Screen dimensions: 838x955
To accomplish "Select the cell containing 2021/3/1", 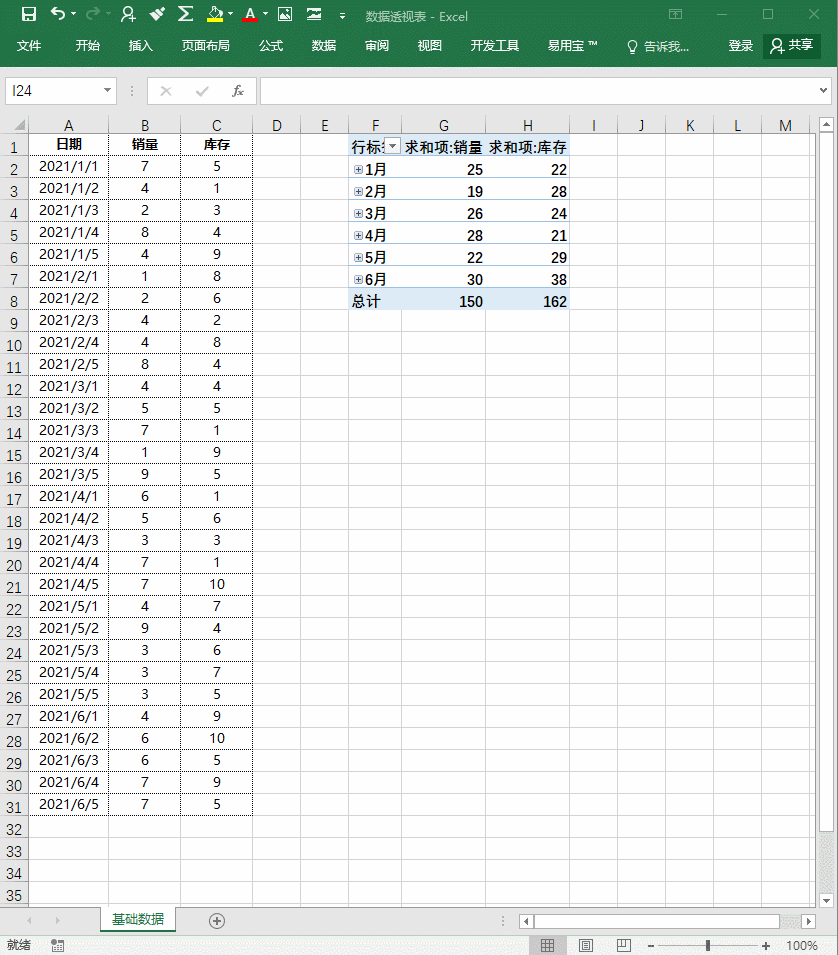I will [x=69, y=386].
